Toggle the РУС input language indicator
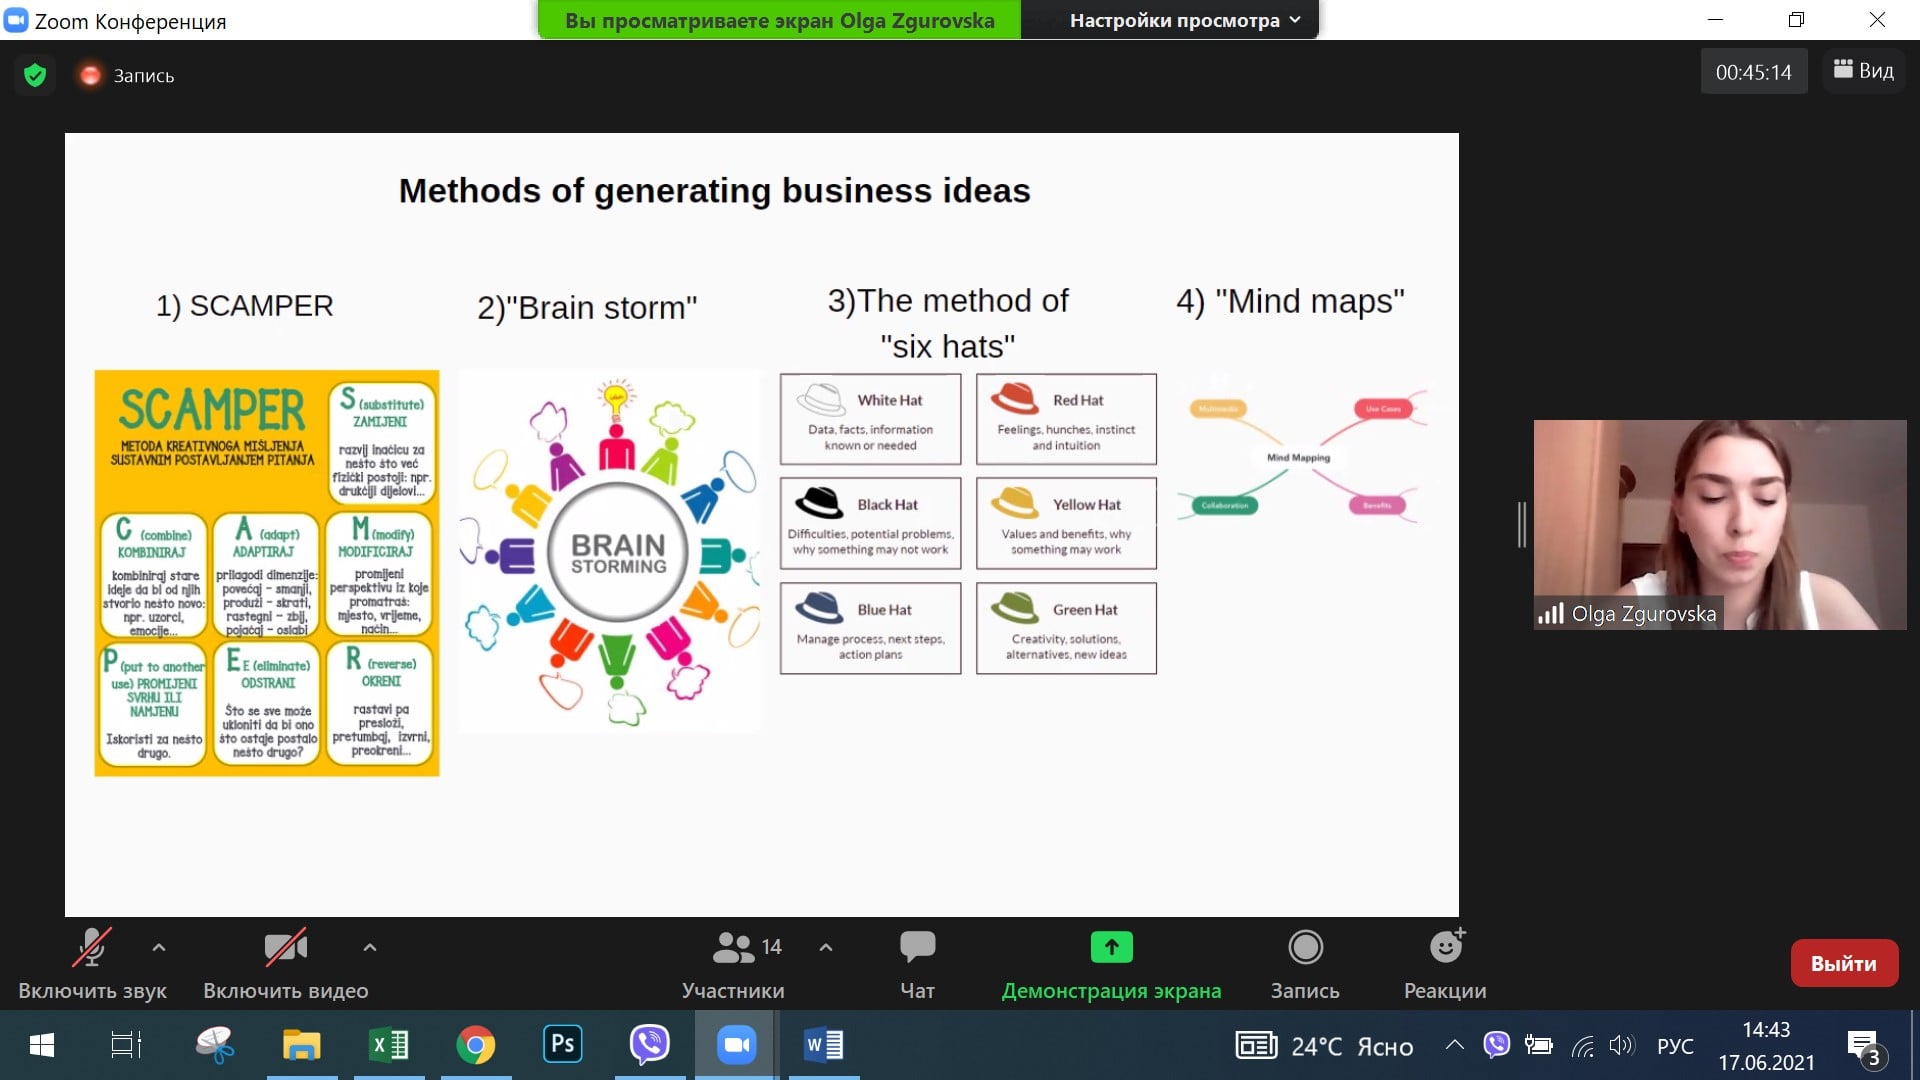This screenshot has height=1080, width=1920. [x=1675, y=1046]
